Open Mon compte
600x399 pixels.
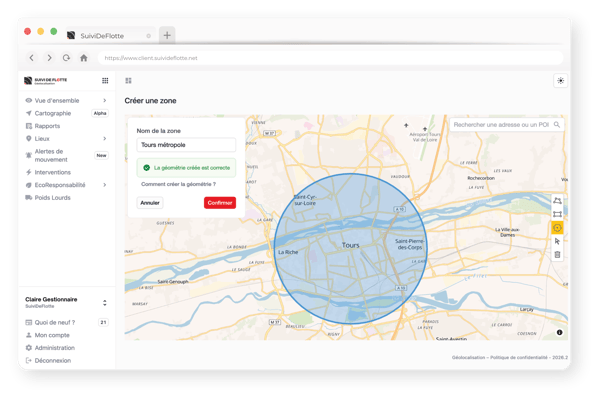pos(52,335)
